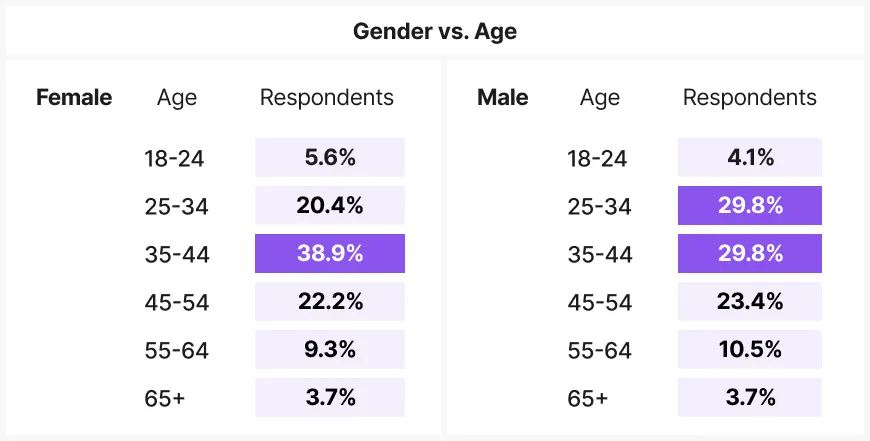This screenshot has height=441, width=870.
Task: Click the Respondents header in the Male table
Action: tap(750, 97)
